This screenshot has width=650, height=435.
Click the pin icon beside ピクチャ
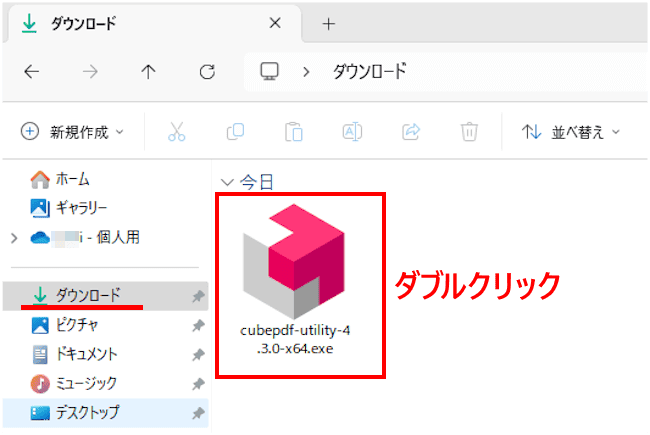pyautogui.click(x=198, y=326)
